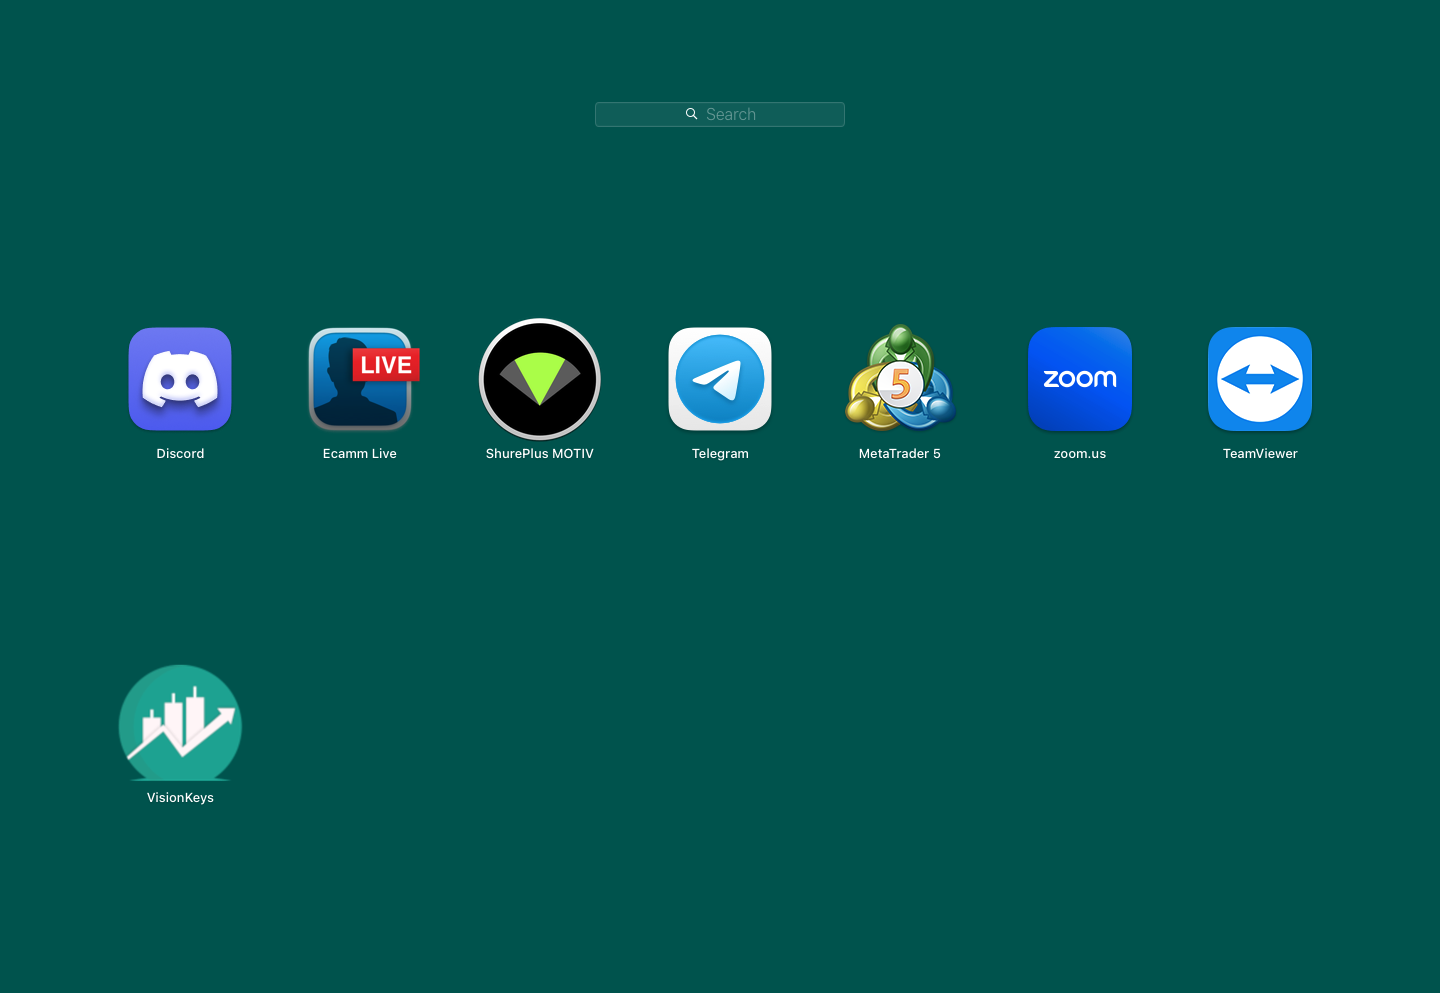Launch Ecamm Live app icon
The width and height of the screenshot is (1440, 993).
click(362, 379)
